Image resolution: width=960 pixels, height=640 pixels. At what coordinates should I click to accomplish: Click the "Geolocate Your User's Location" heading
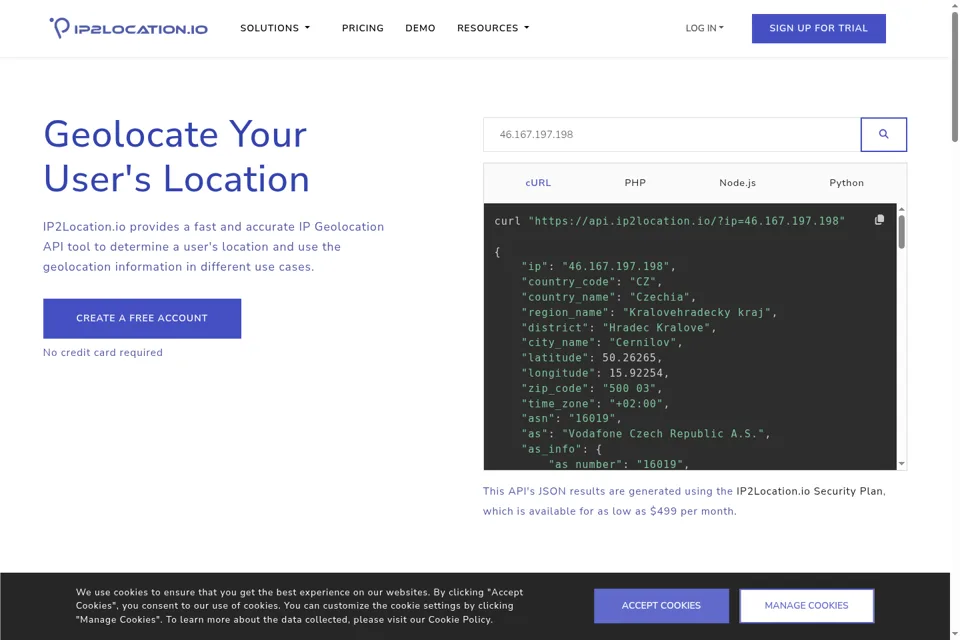pyautogui.click(x=176, y=156)
